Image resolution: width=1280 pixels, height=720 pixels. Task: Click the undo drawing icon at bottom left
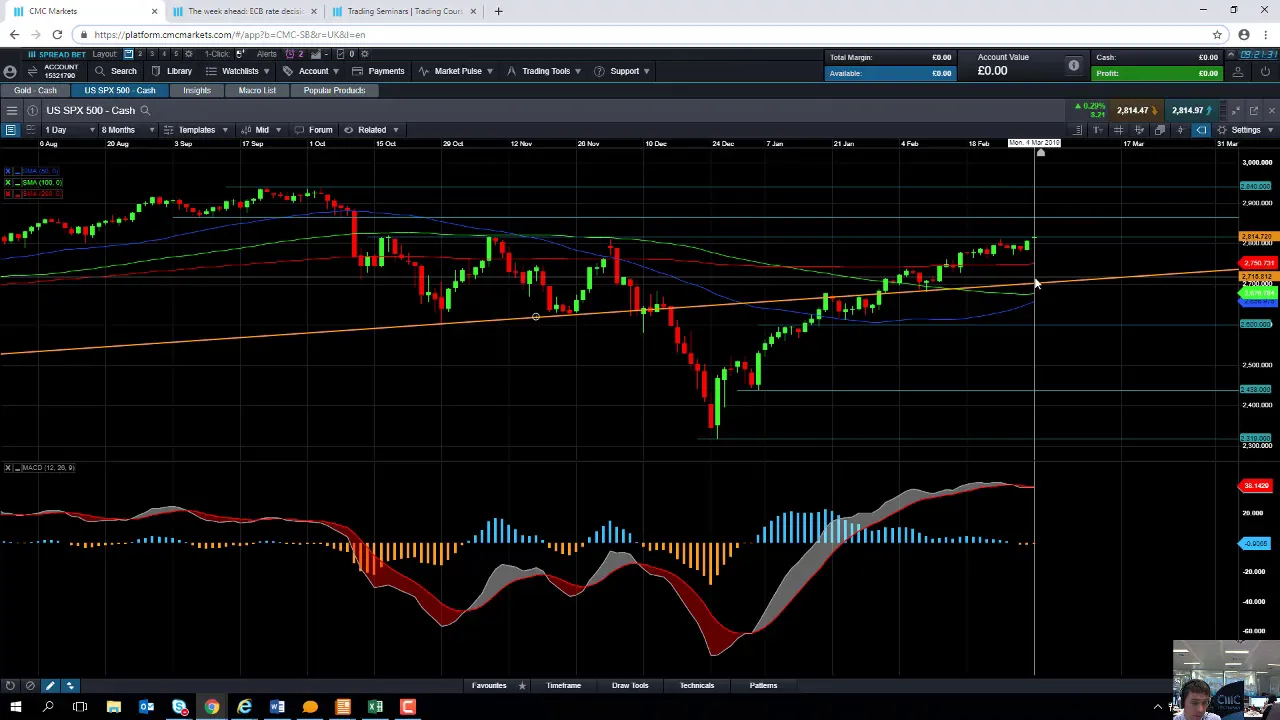(x=10, y=685)
